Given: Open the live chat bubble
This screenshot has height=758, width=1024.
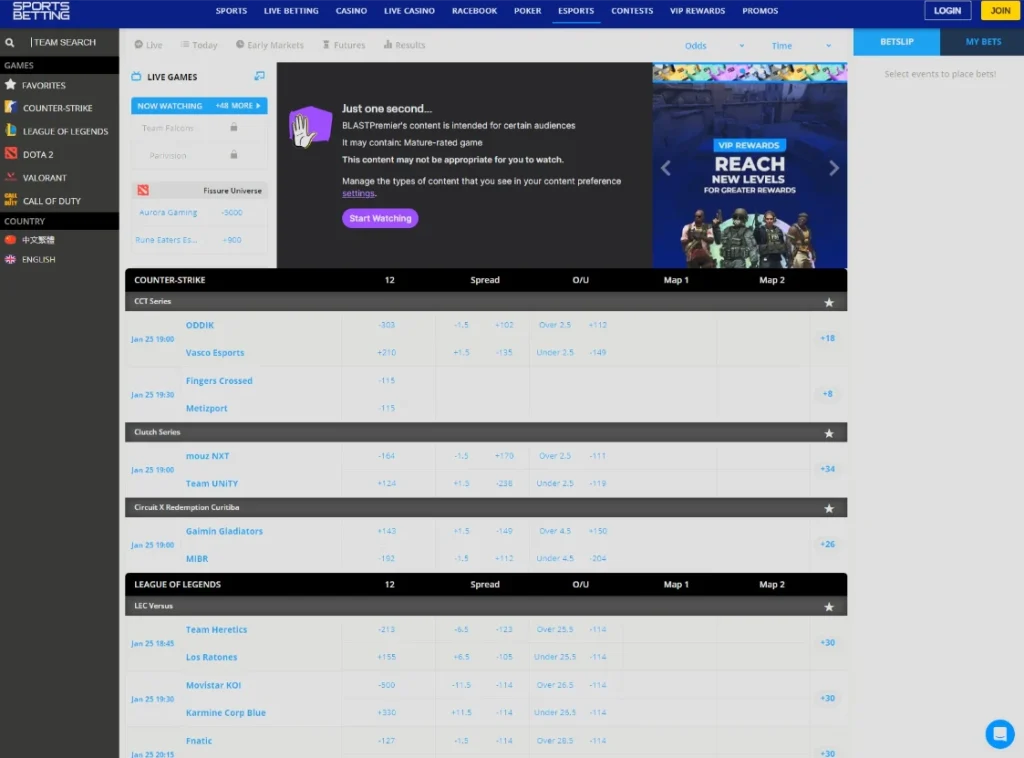Looking at the screenshot, I should pos(999,734).
